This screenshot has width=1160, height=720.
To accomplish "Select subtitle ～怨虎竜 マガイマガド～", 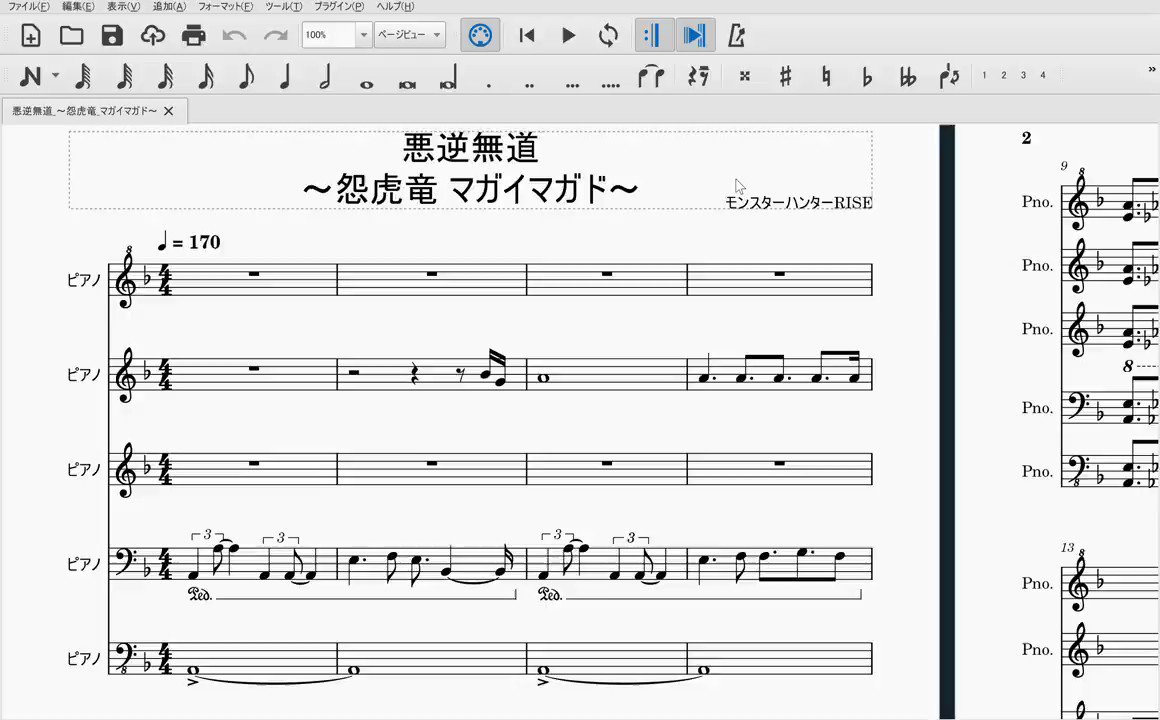I will [471, 189].
